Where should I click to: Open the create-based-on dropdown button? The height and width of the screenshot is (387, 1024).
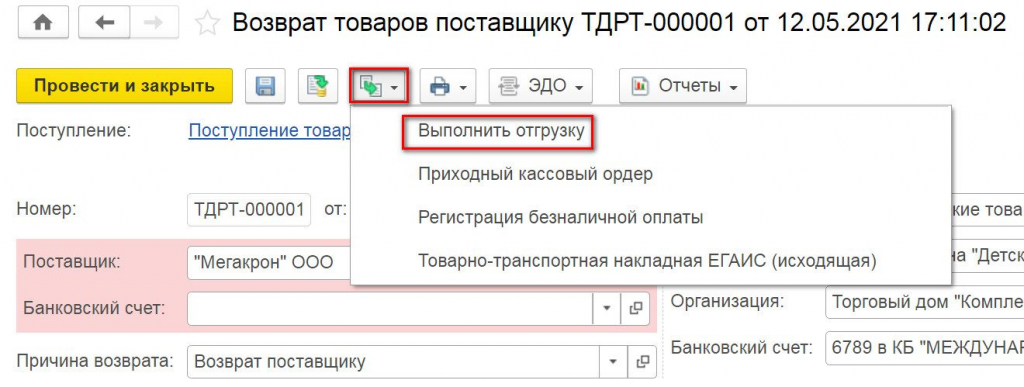pos(379,85)
